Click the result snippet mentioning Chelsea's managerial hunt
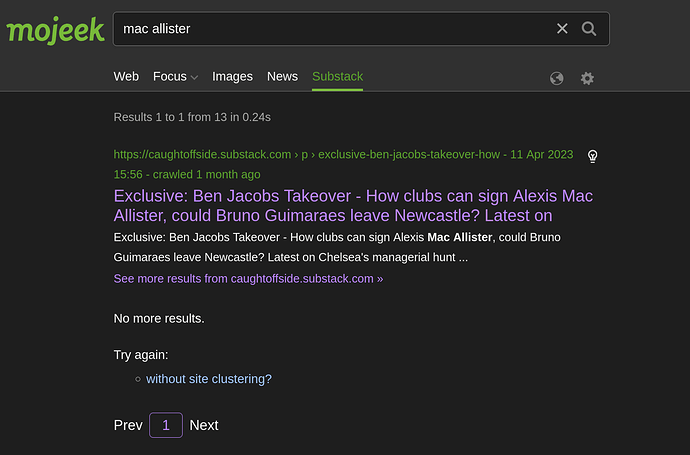The width and height of the screenshot is (690, 455). pos(337,247)
